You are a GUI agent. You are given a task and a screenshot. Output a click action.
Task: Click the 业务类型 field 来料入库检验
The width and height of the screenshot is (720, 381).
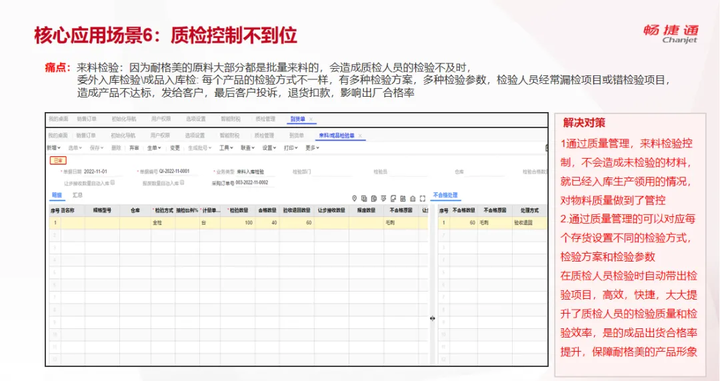[x=255, y=172]
